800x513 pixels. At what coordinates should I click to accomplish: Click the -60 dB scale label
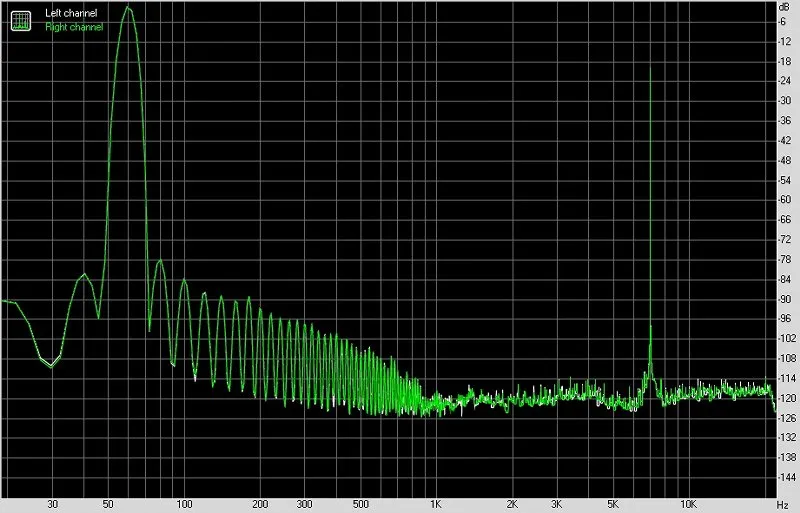(x=785, y=200)
